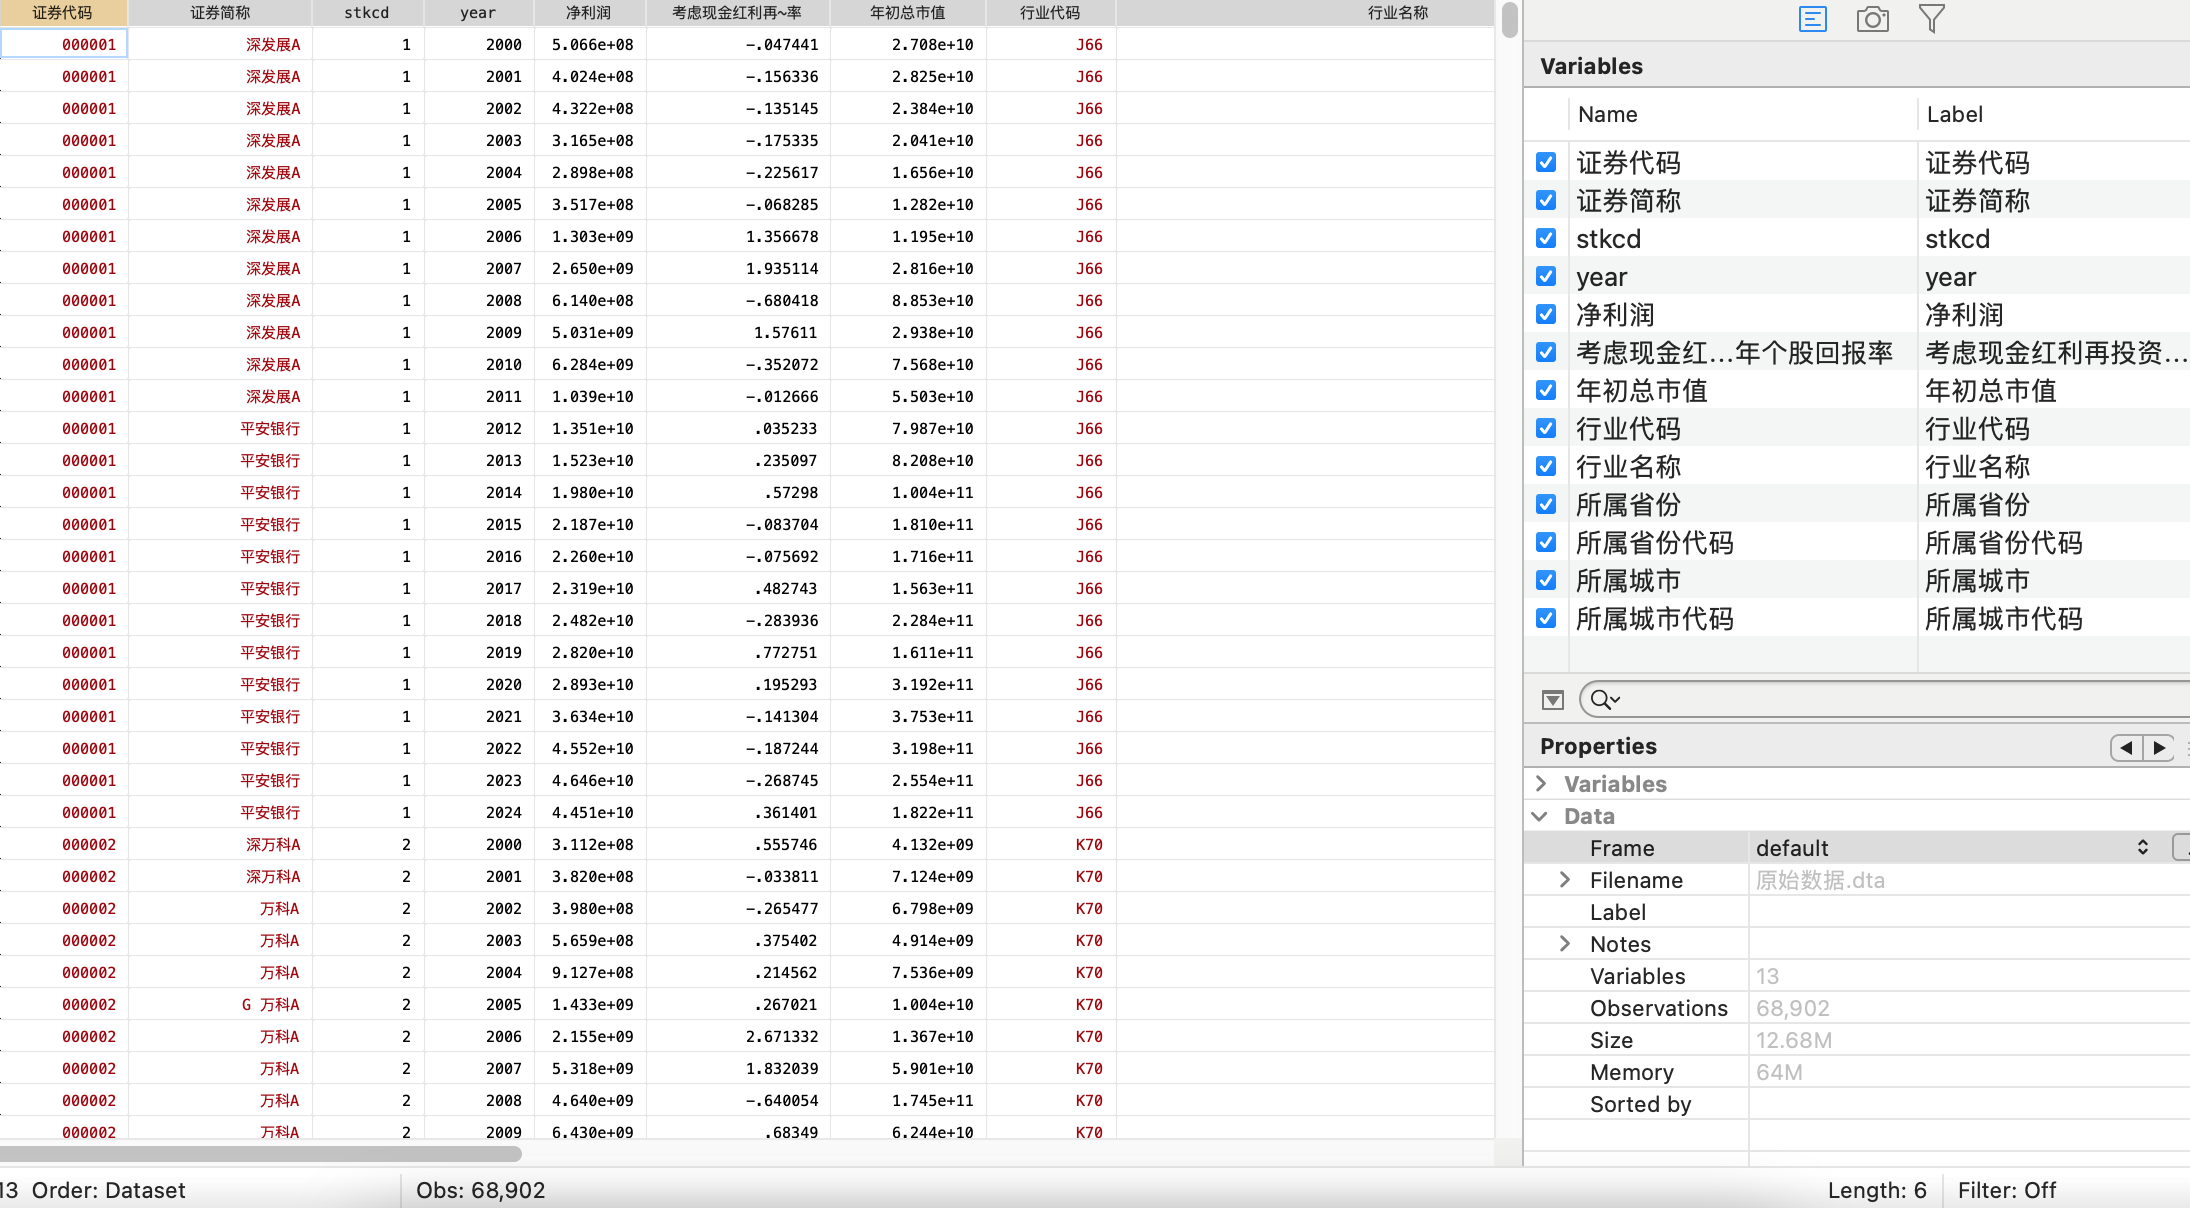Viewport: 2190px width, 1208px height.
Task: Click the variable filter options triangle icon
Action: (x=1552, y=700)
